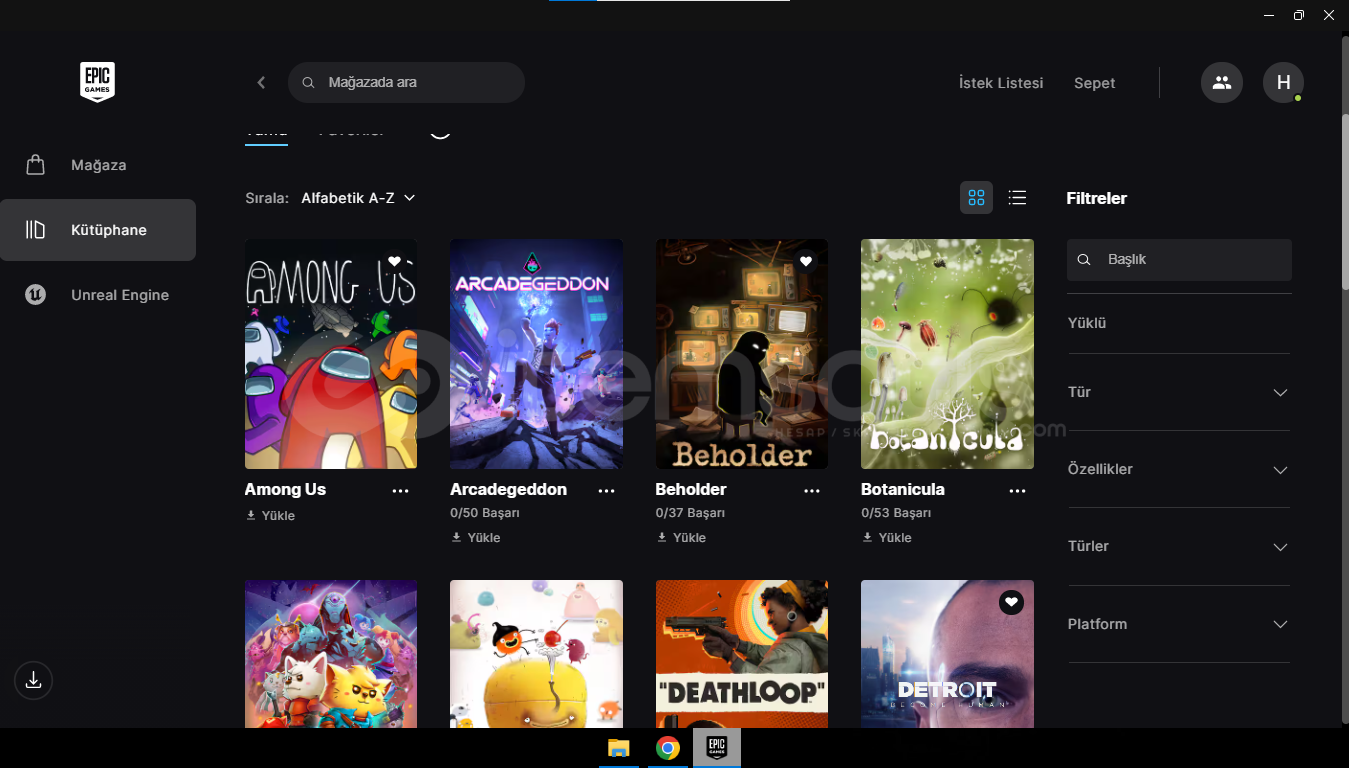Click the Among Us title text

285,490
